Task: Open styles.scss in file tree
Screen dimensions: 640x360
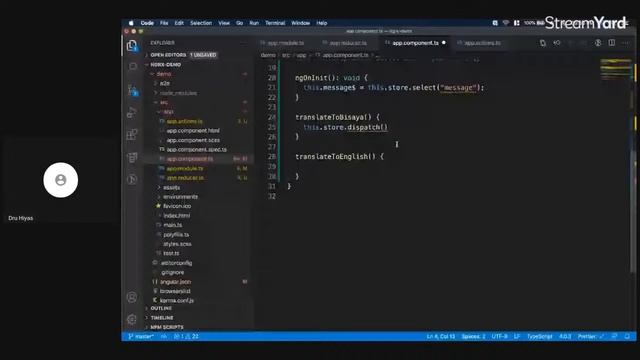Action: coord(177,244)
